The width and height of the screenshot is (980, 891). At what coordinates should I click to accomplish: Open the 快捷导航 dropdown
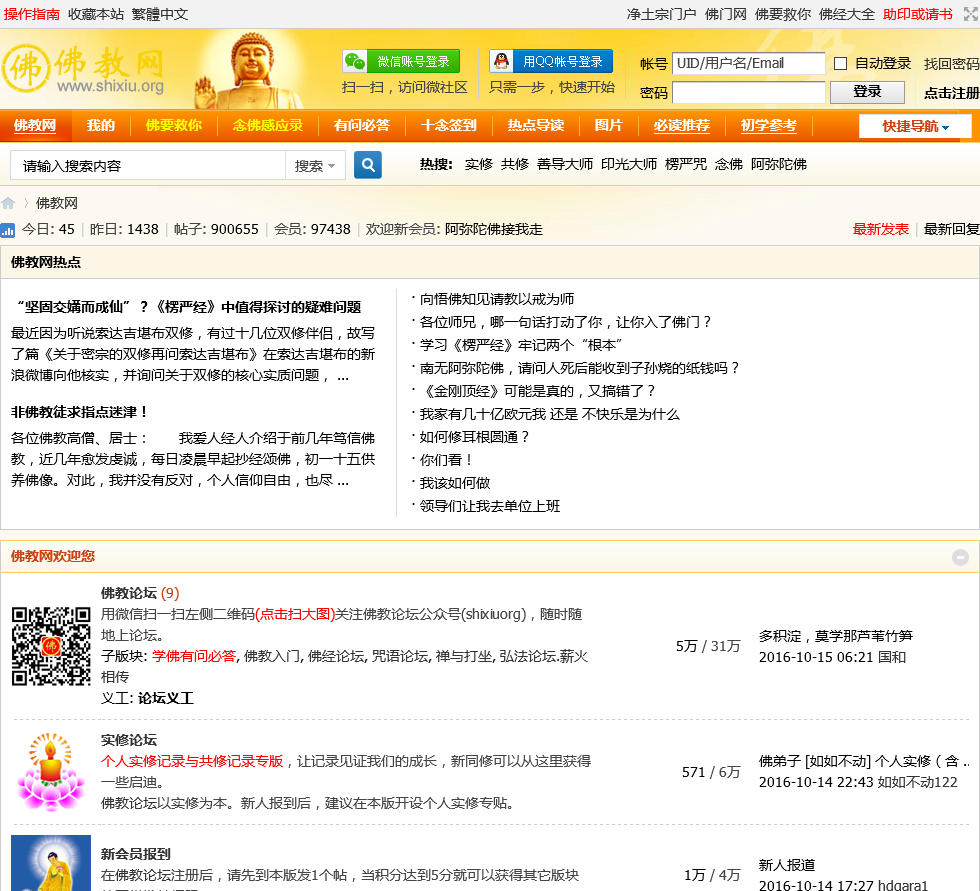915,126
